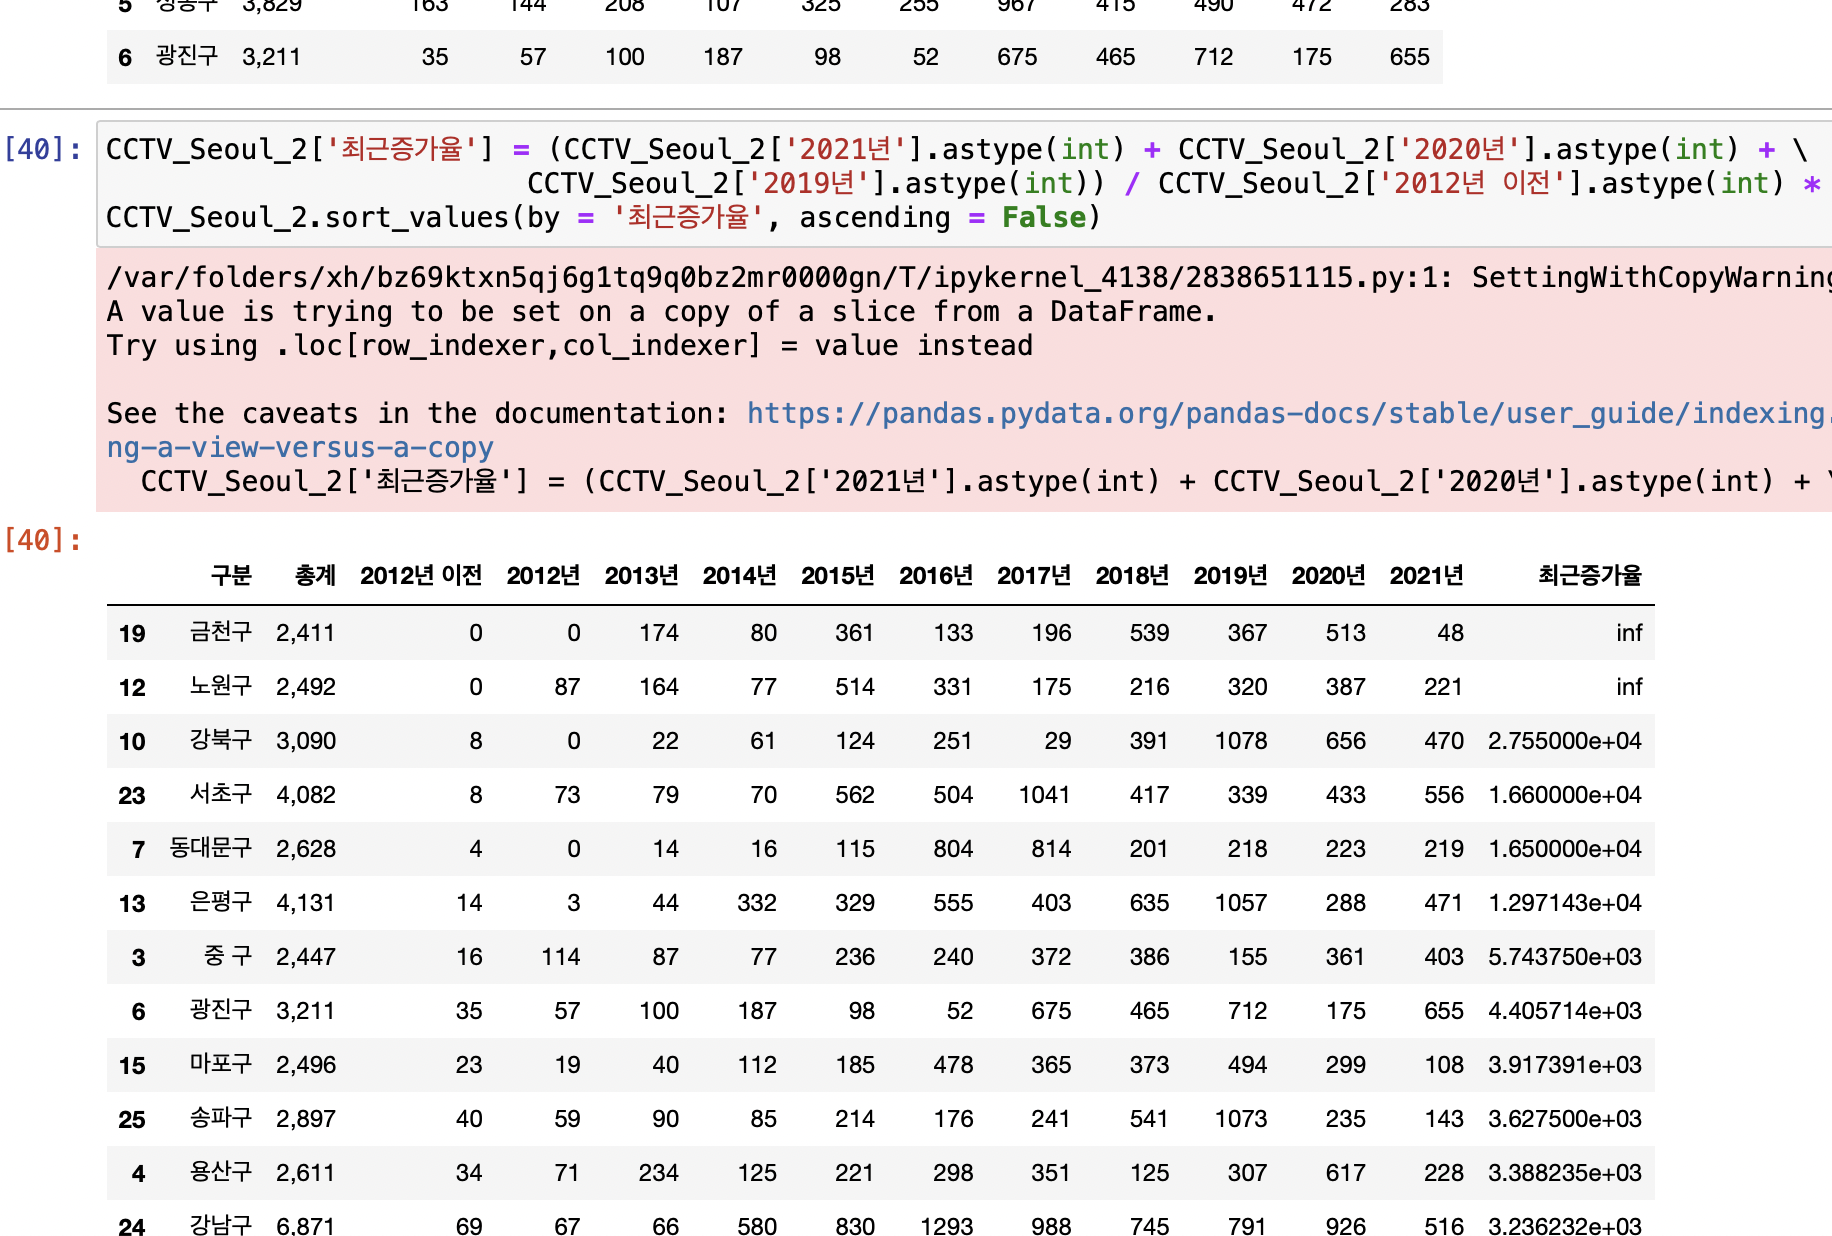
Task: Click 1078 in 강북구 2019년 column
Action: [x=1241, y=741]
